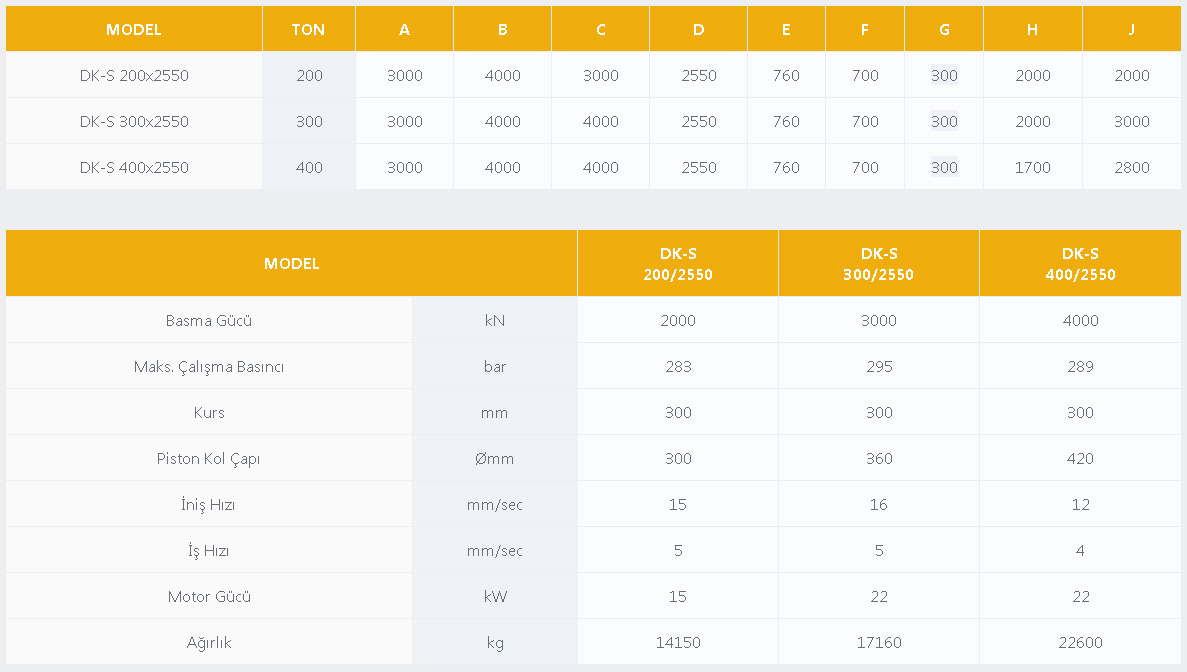Select column header E in the top table
This screenshot has width=1187, height=672.
[x=787, y=30]
